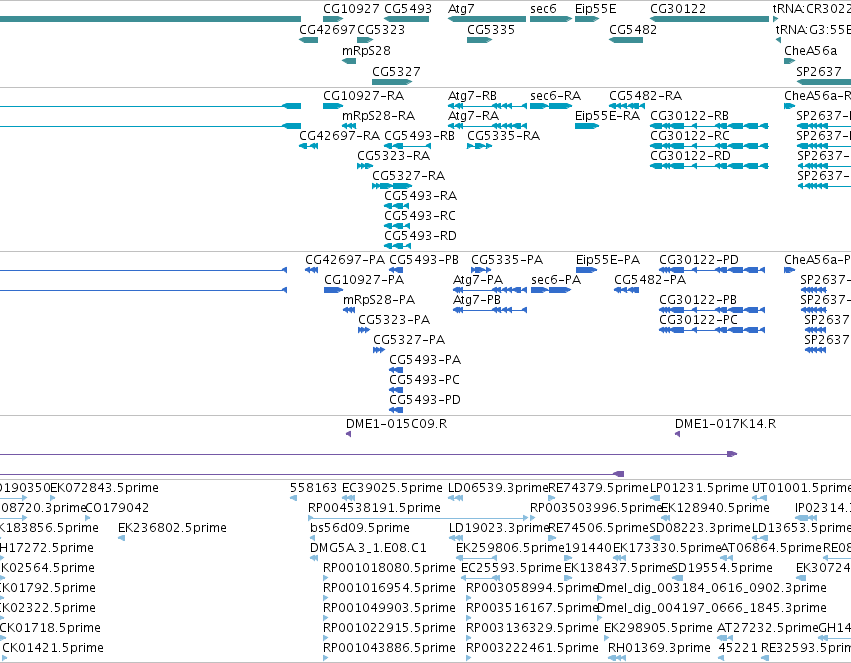Viewport: 851px width, 663px height.
Task: Select the CG5493-RB transcript label
Action: coord(420,136)
